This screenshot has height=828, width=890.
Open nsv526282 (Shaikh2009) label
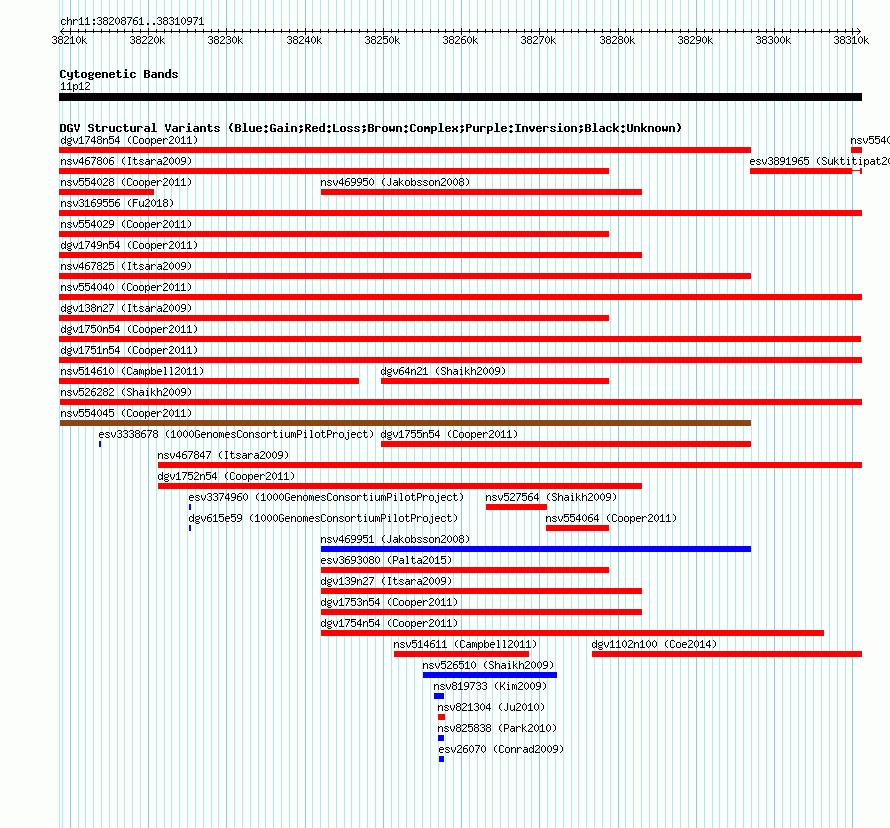[x=126, y=392]
